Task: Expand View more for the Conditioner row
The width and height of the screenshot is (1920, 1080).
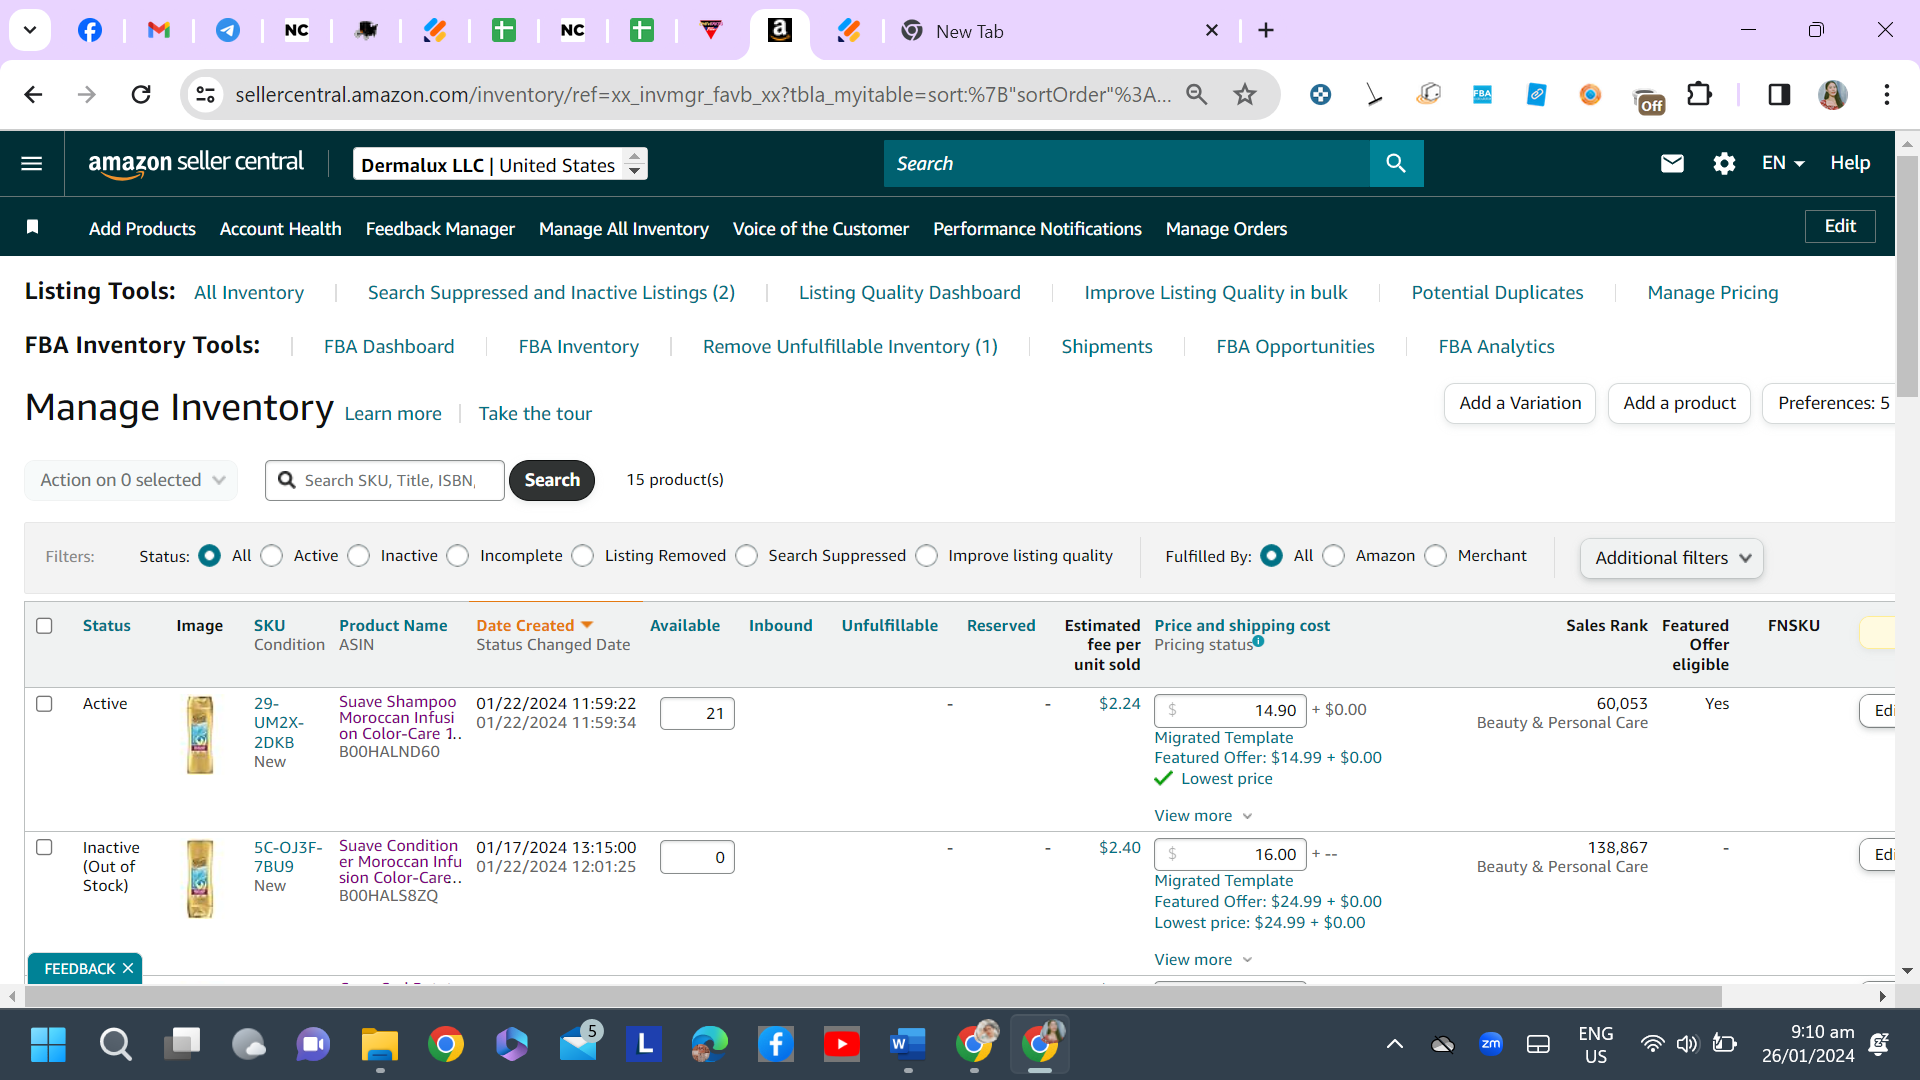Action: 1203,959
